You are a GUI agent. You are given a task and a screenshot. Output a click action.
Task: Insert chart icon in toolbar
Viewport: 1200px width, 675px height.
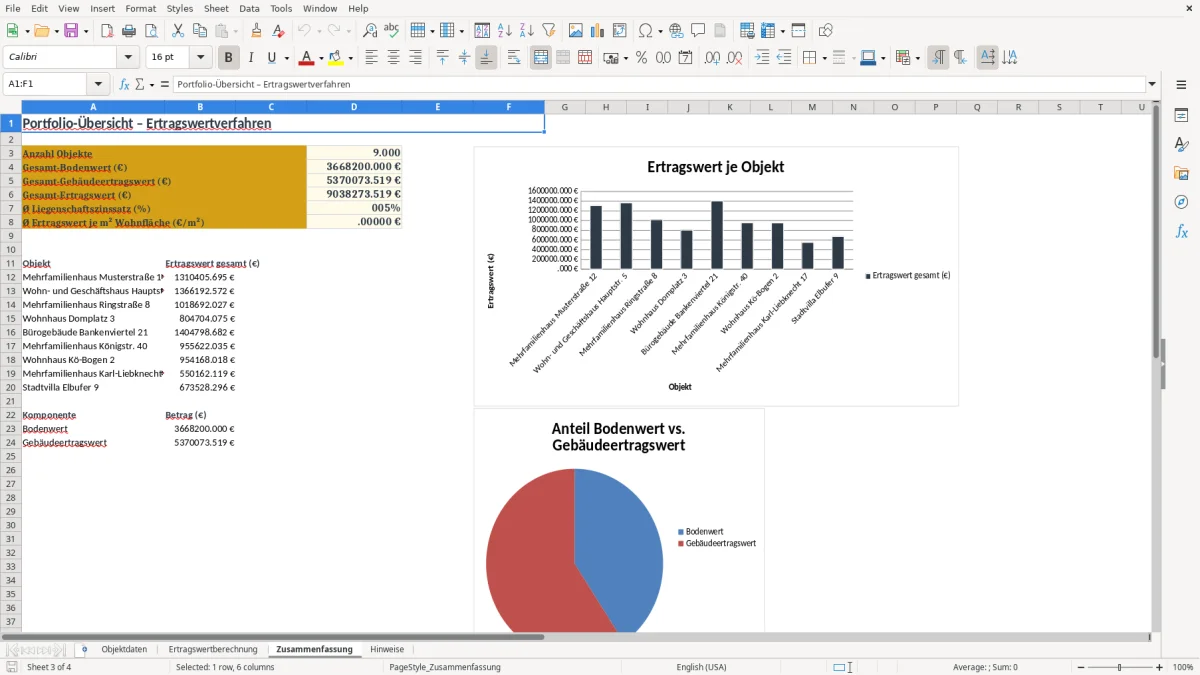598,31
